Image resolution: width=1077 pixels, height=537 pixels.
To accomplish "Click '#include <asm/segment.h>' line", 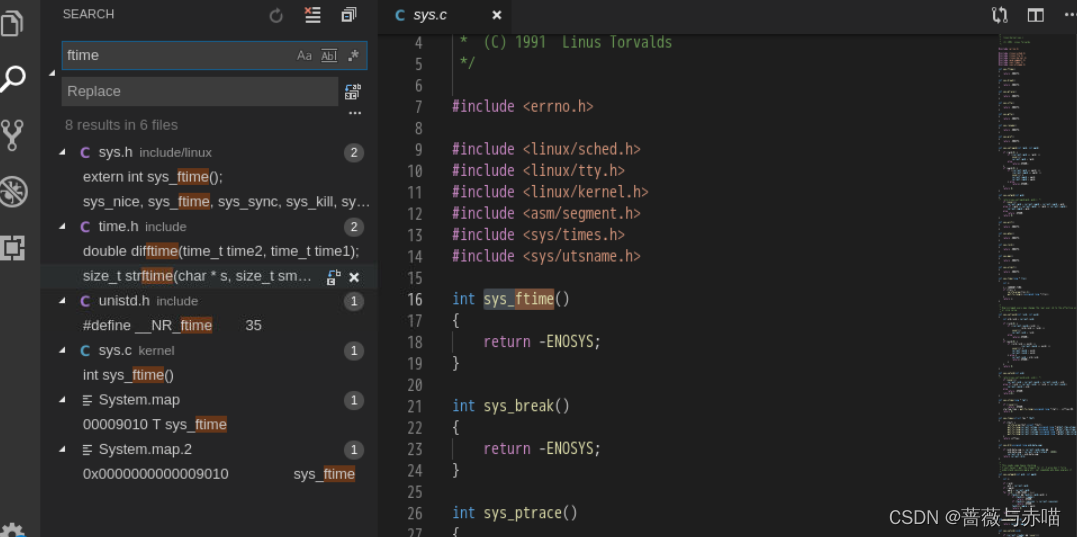I will (x=547, y=214).
